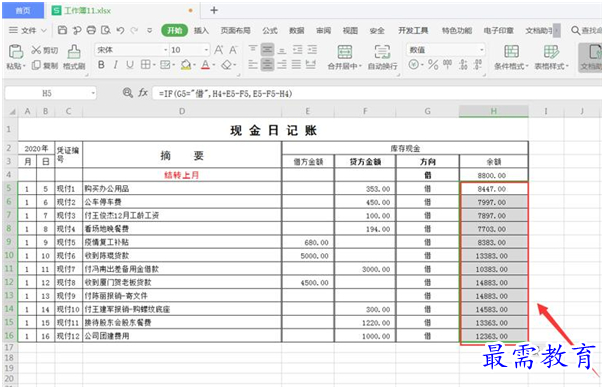This screenshot has width=604, height=388.
Task: Open Print Preview from quick toolbar
Action: tap(106, 30)
